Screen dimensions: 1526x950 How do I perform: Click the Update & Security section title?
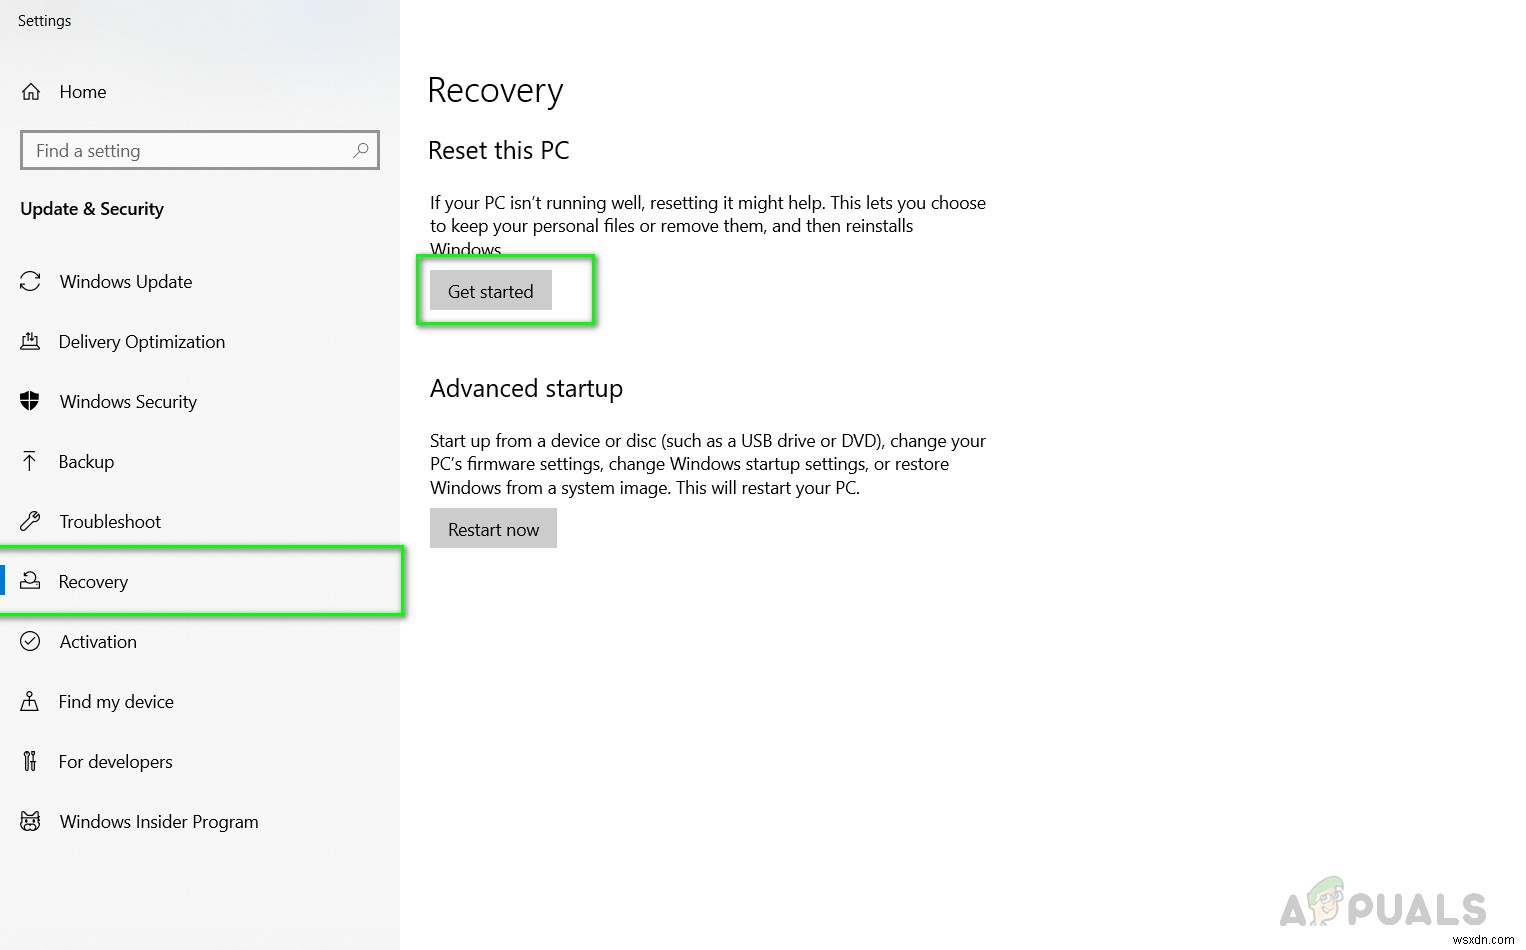point(92,209)
